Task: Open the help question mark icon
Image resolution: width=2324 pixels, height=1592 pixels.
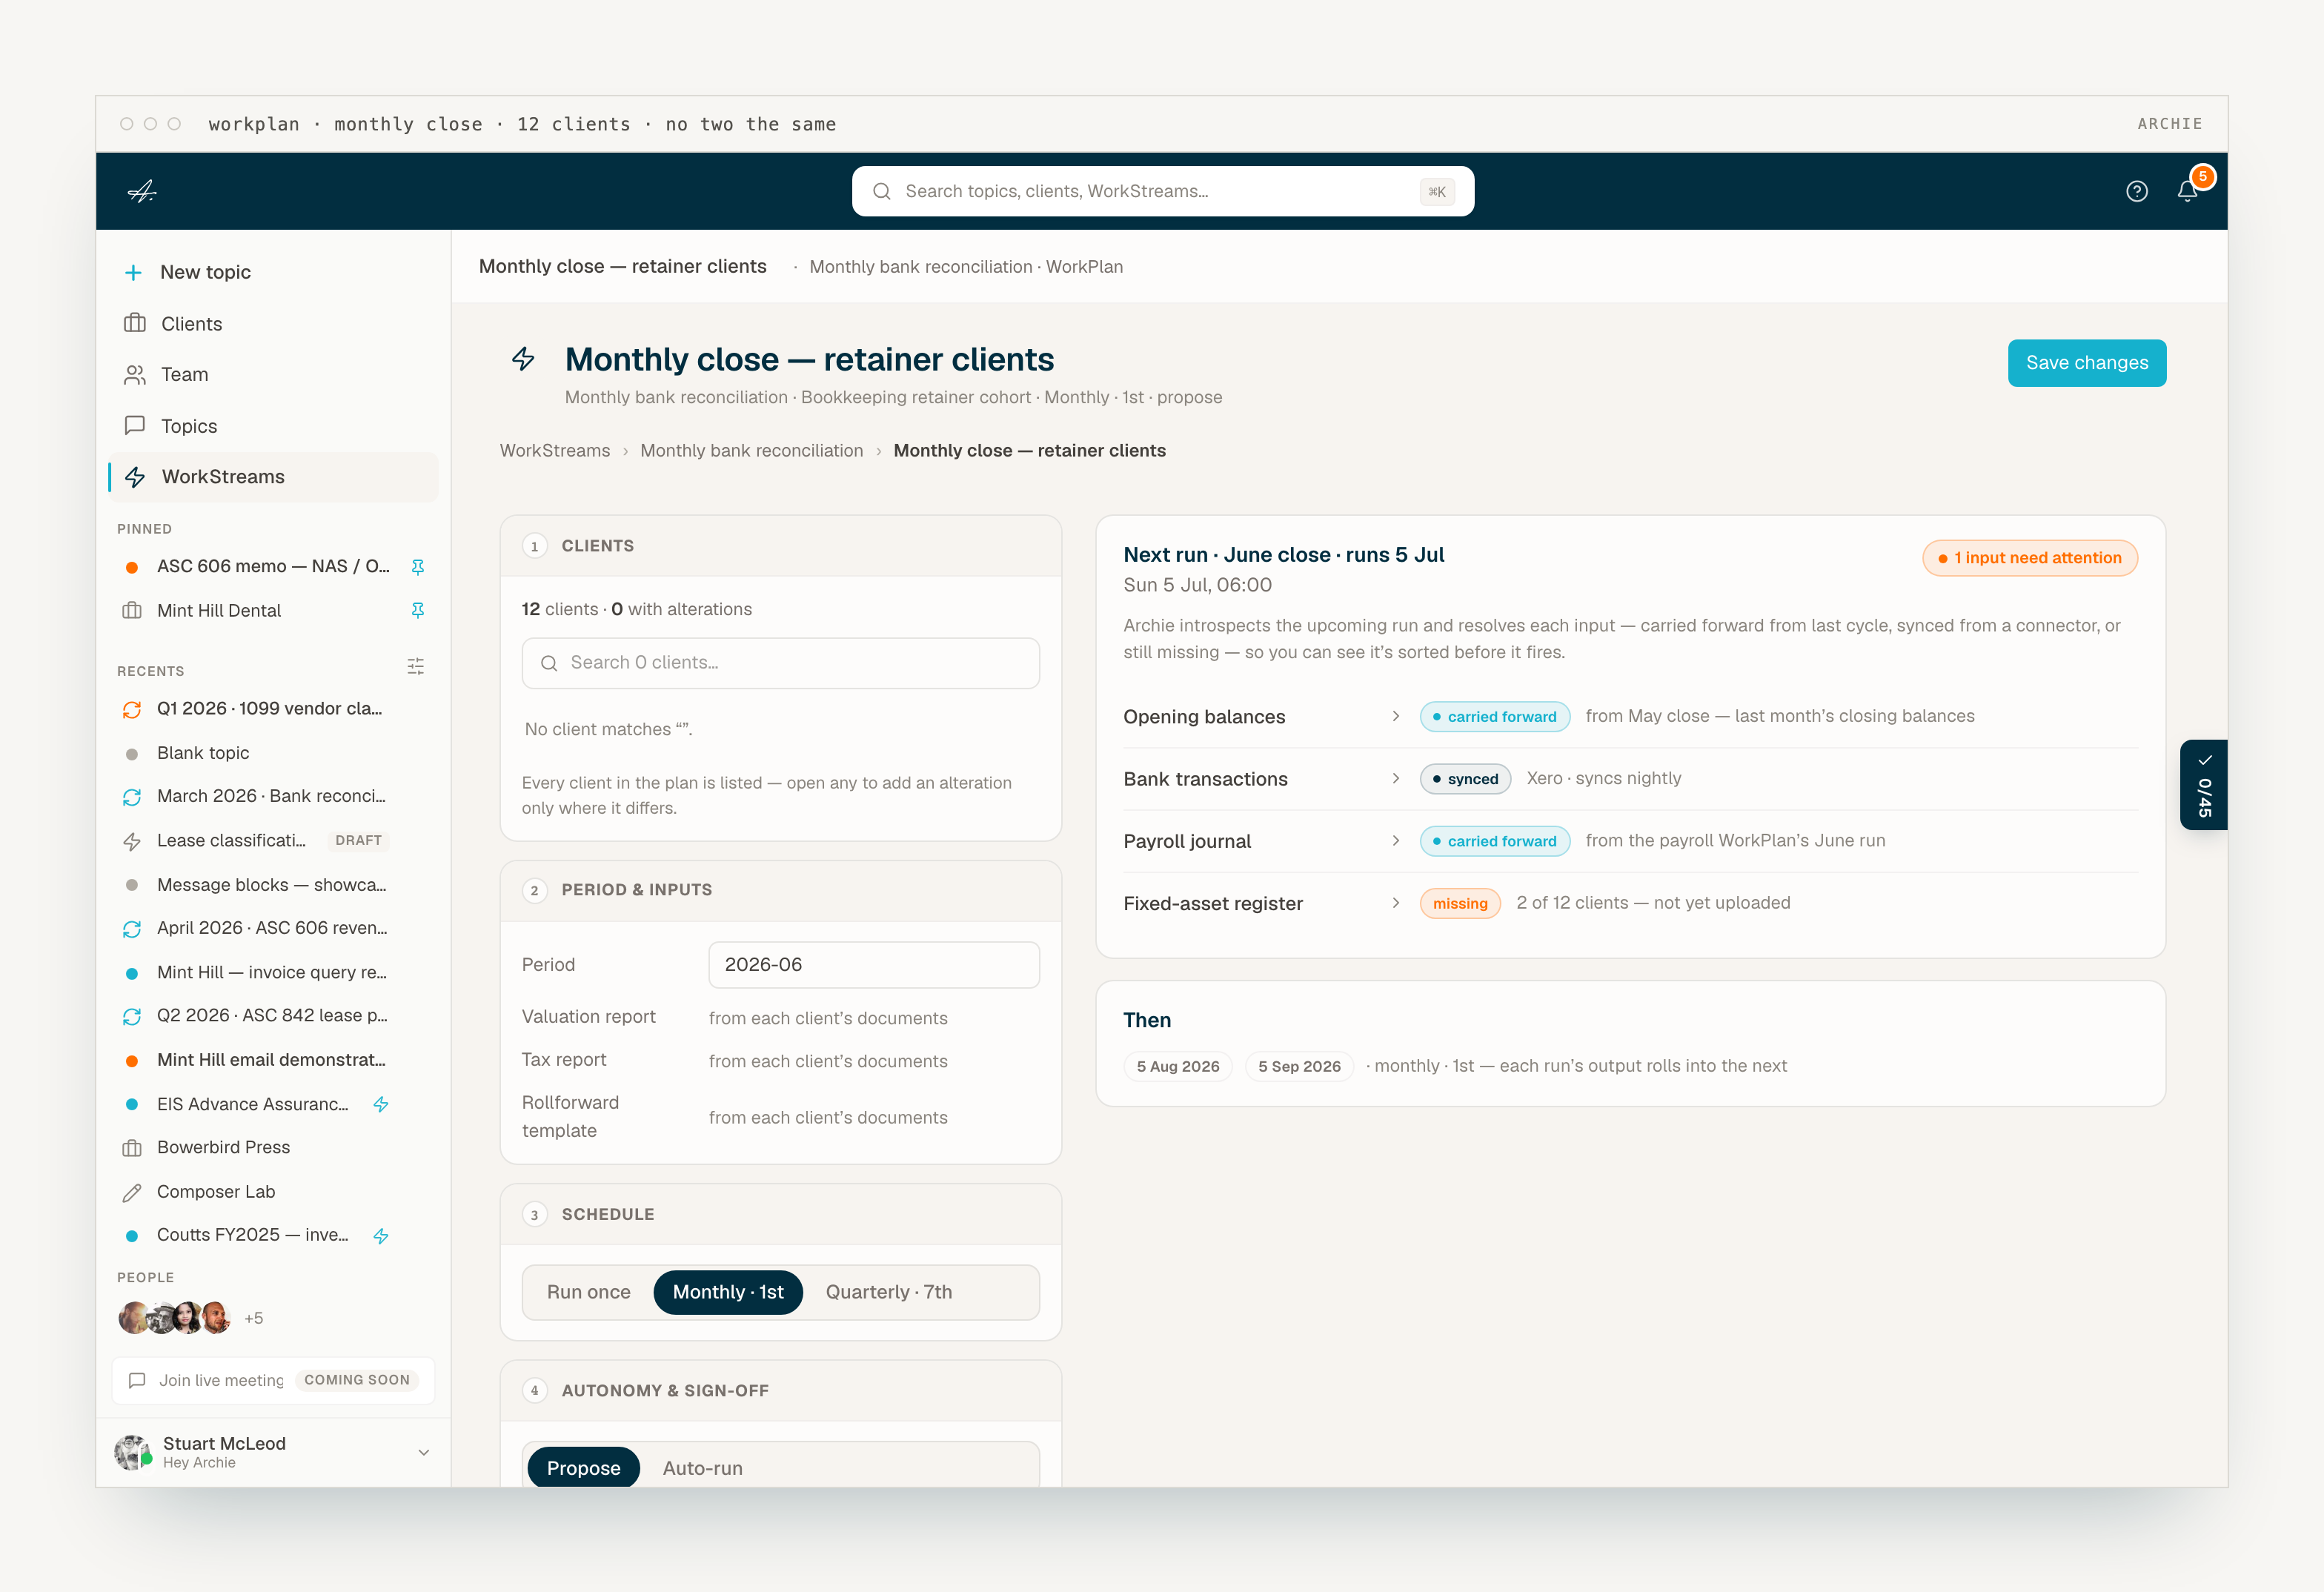Action: (x=2136, y=191)
